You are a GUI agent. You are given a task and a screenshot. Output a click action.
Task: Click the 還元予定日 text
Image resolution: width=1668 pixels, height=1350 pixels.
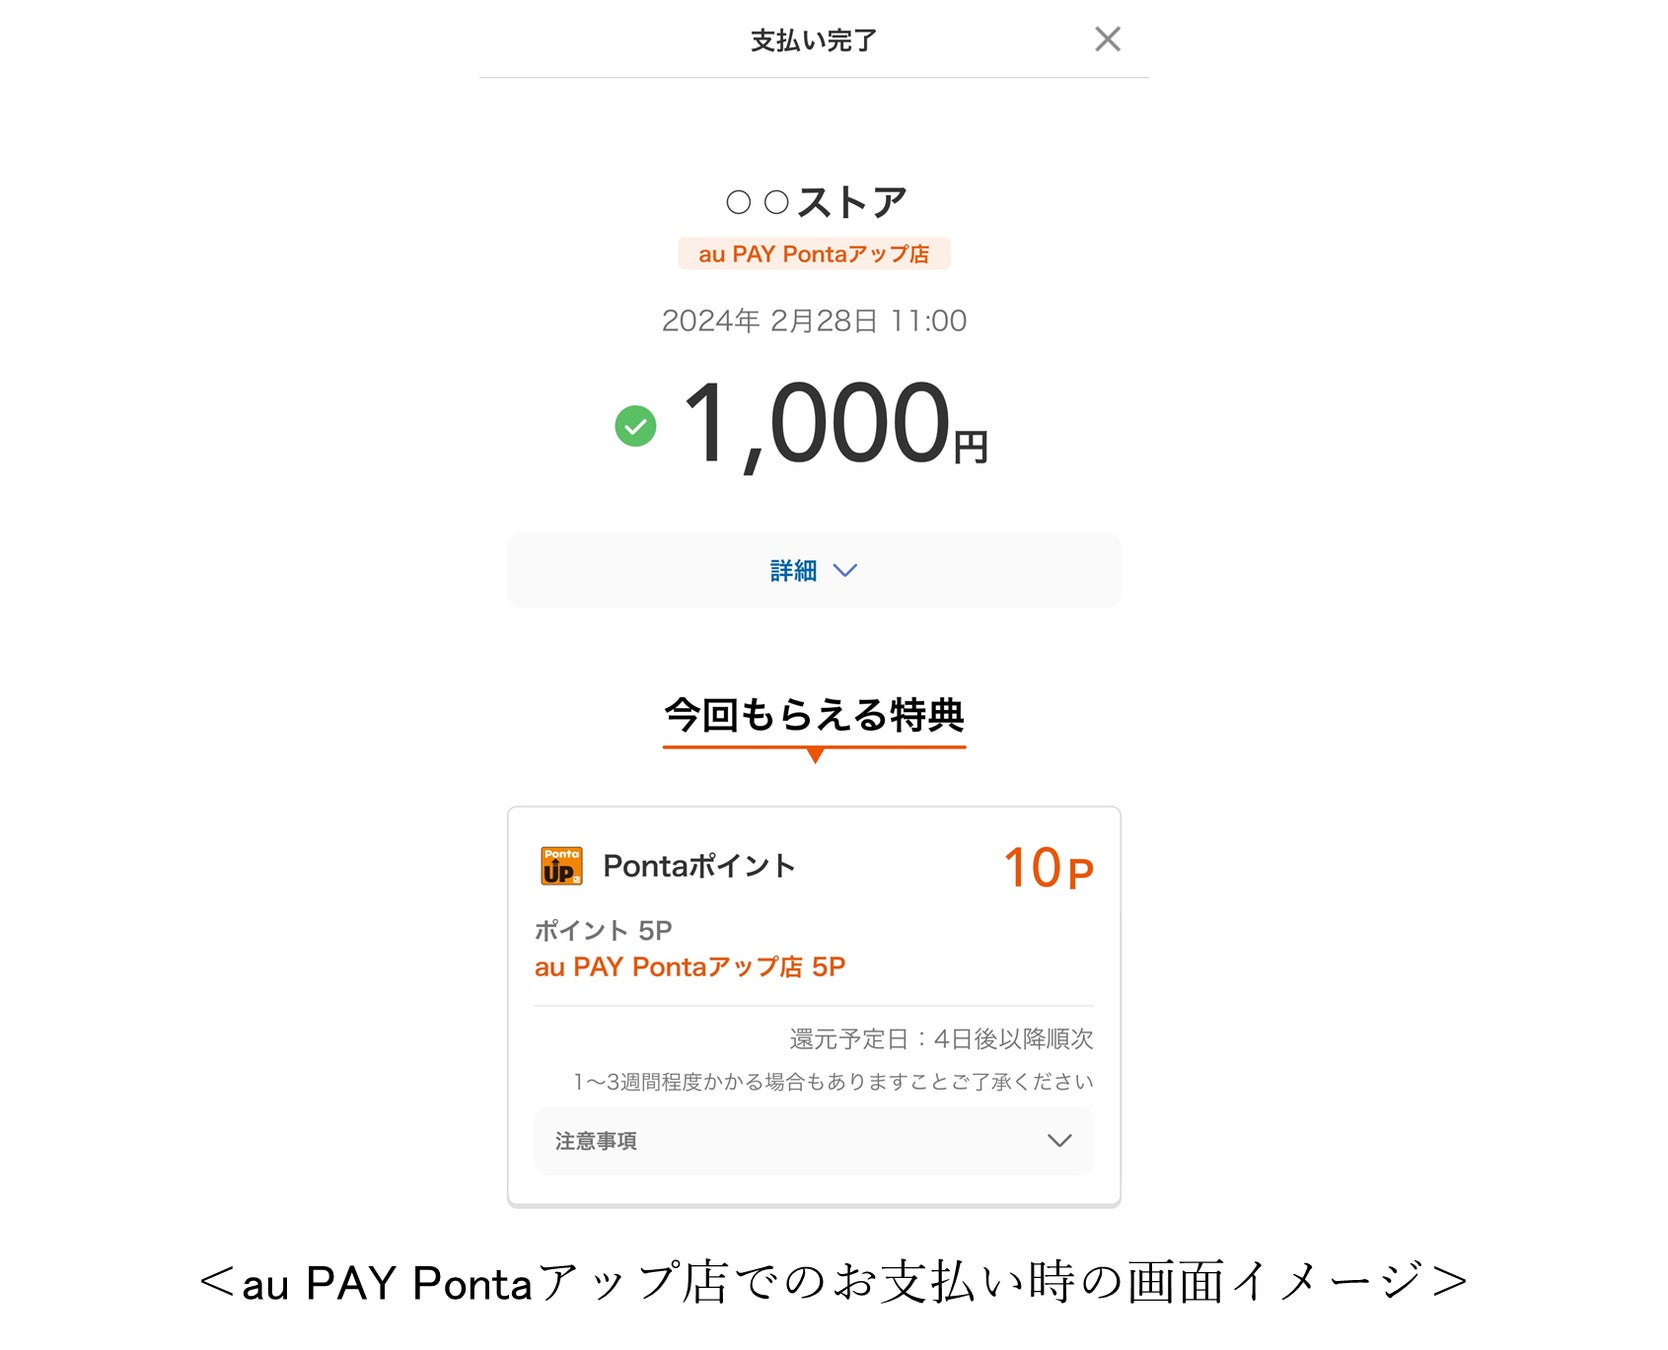click(940, 1039)
